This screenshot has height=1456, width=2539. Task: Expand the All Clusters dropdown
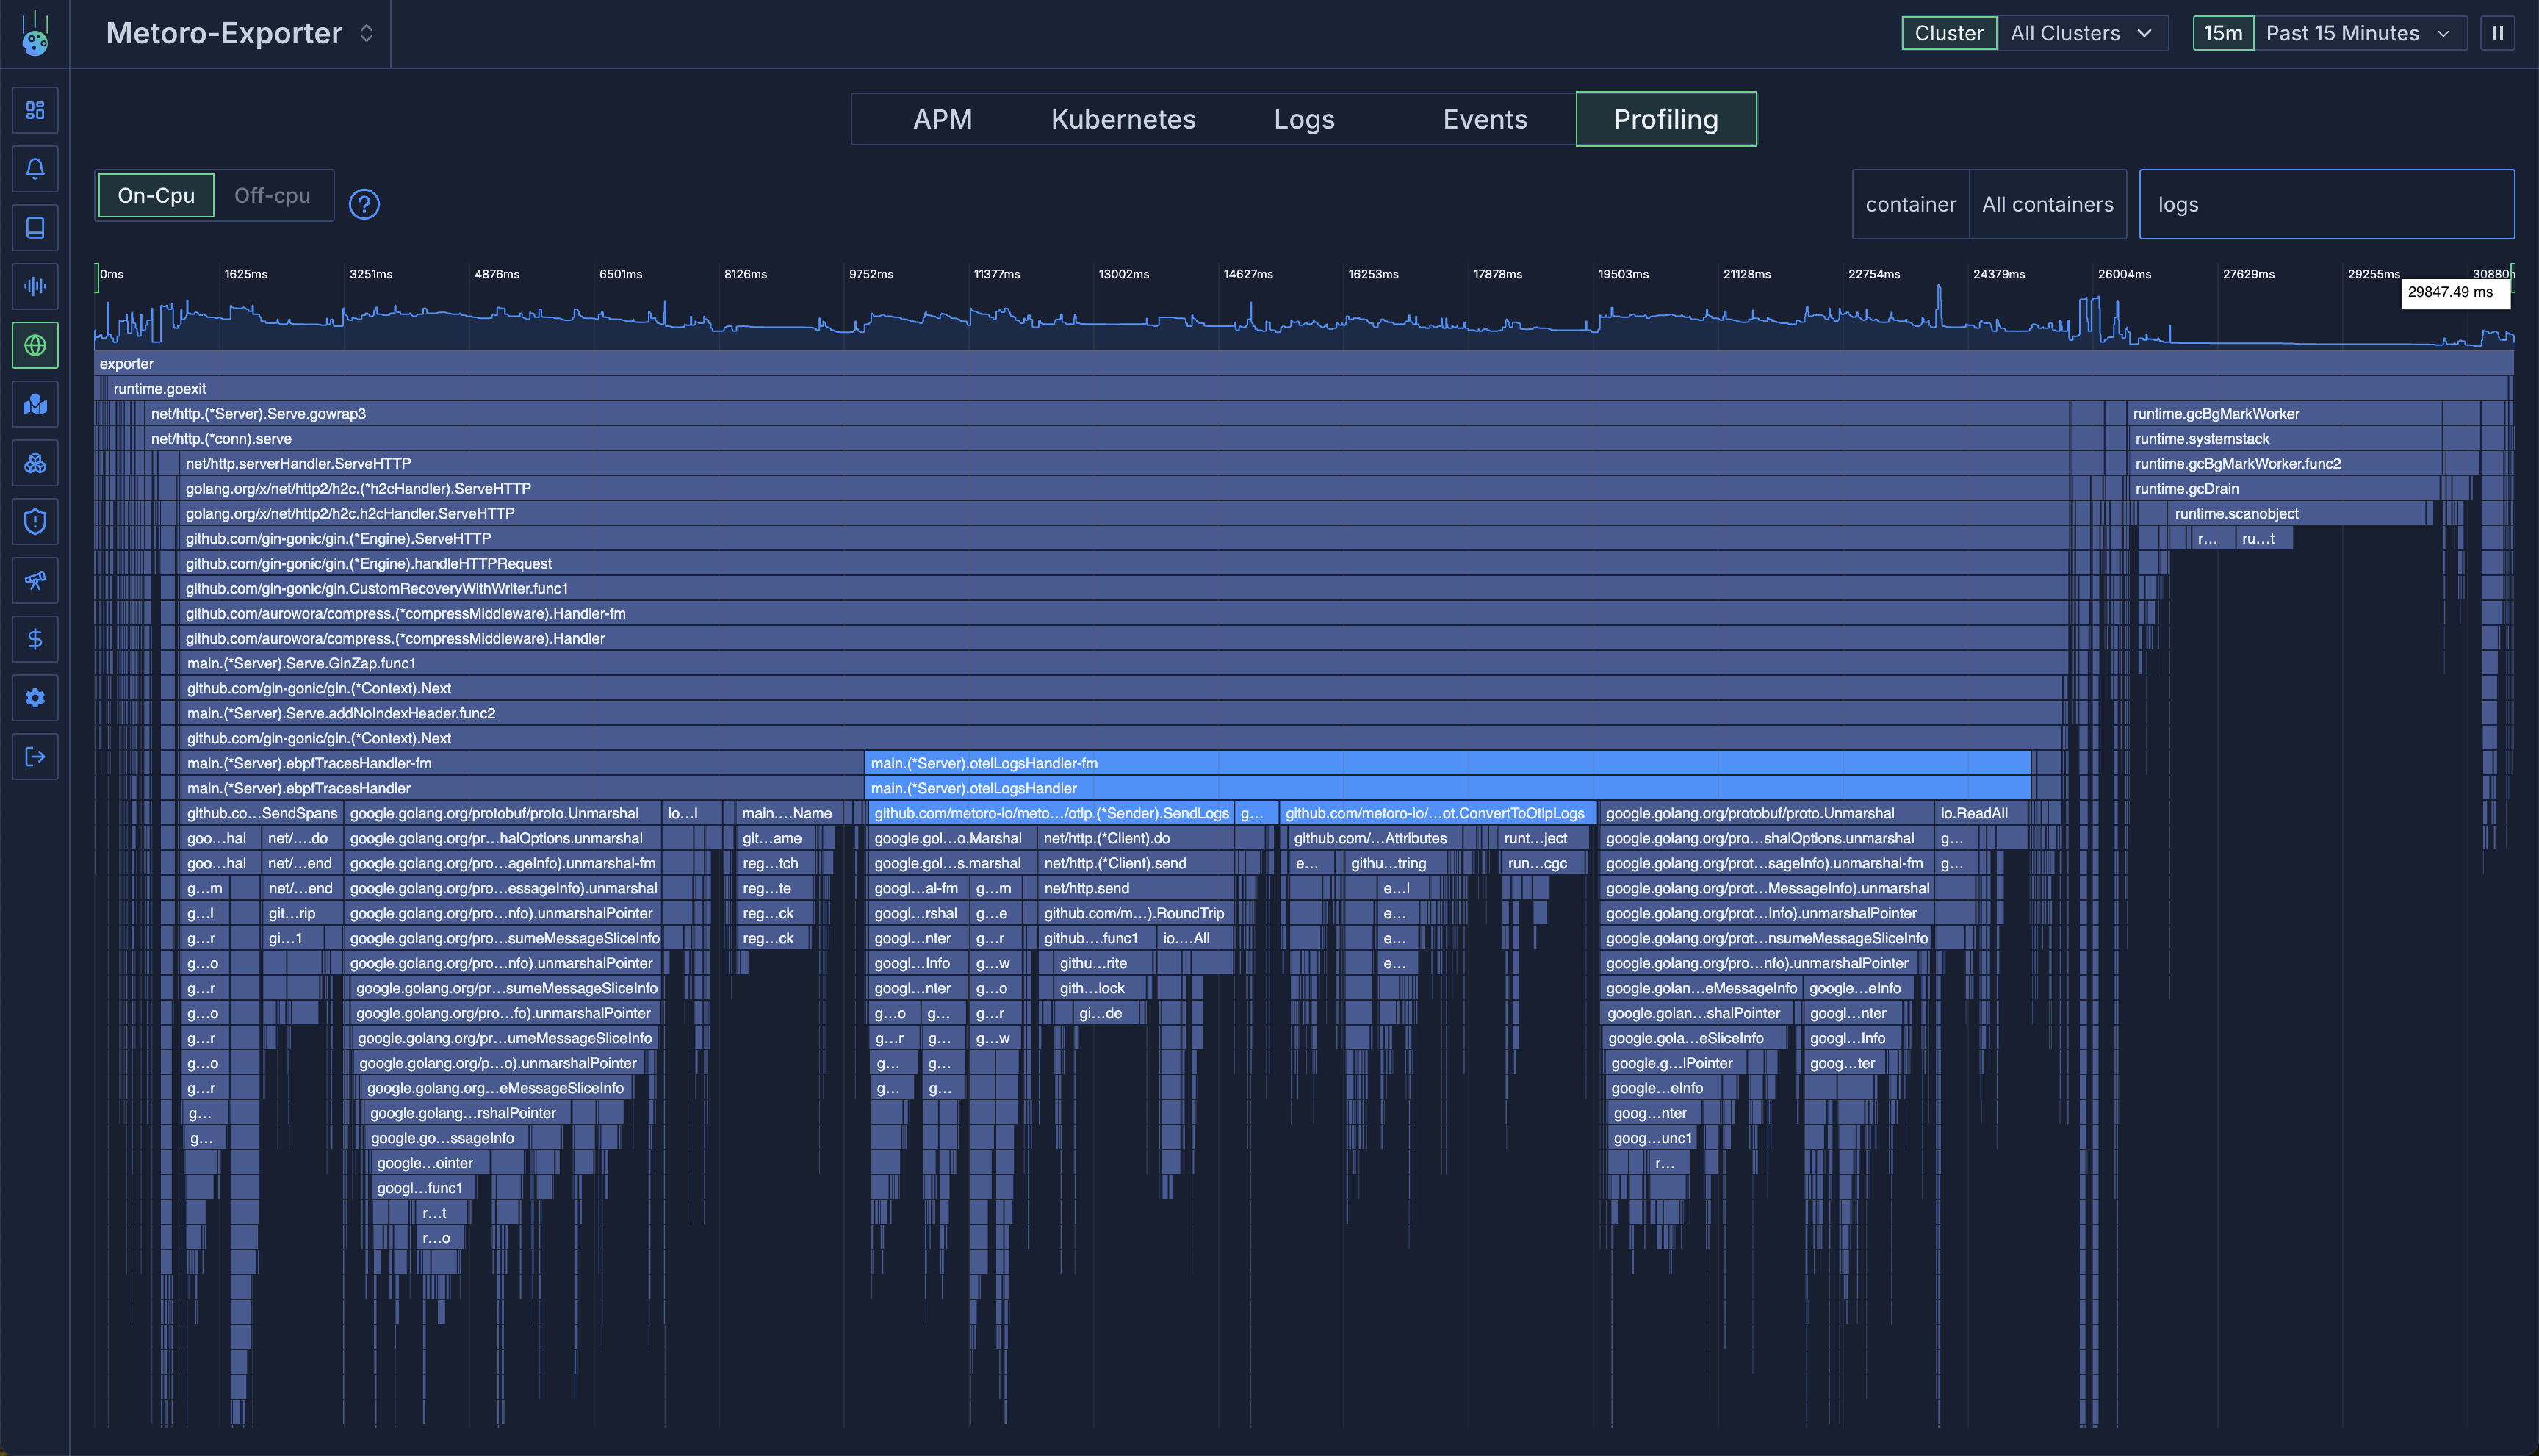point(2081,33)
